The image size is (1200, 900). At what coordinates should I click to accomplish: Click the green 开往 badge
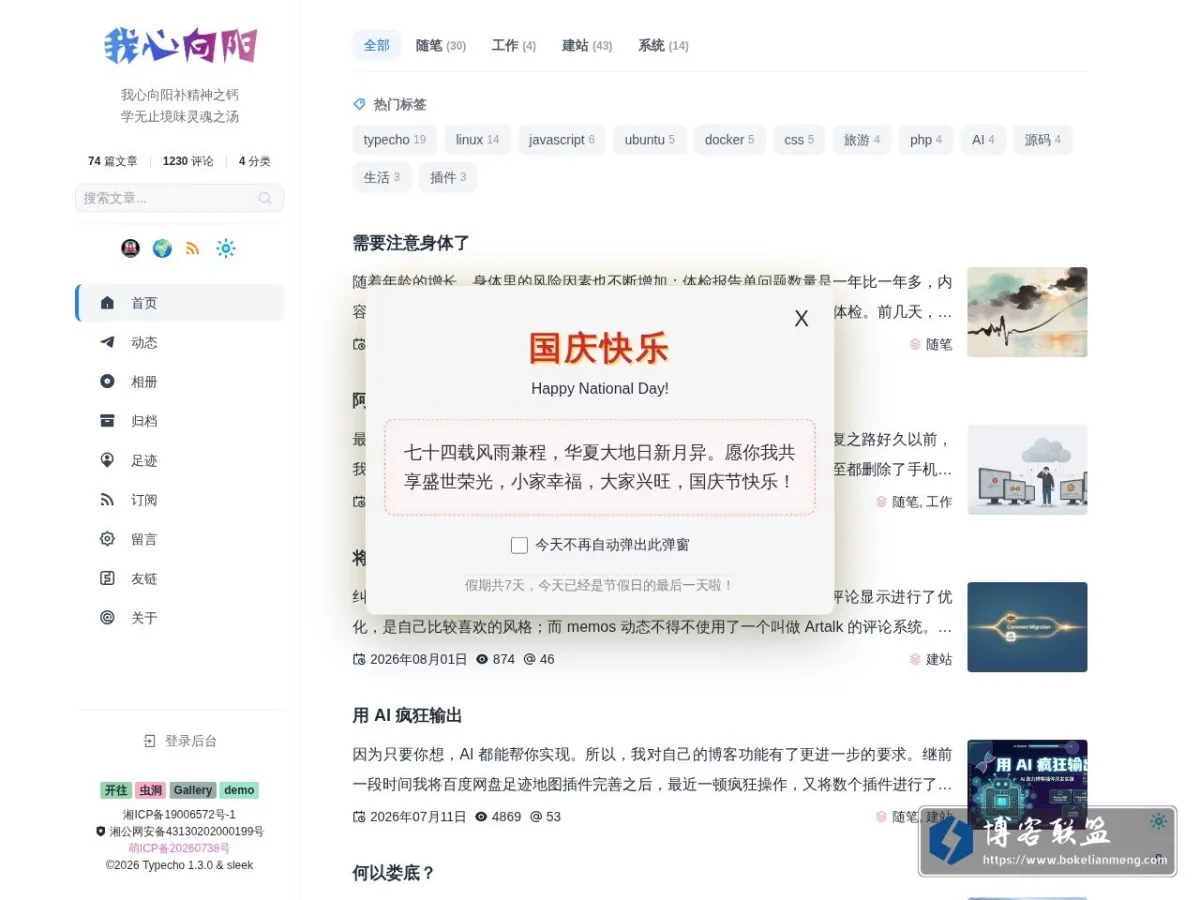tap(116, 790)
